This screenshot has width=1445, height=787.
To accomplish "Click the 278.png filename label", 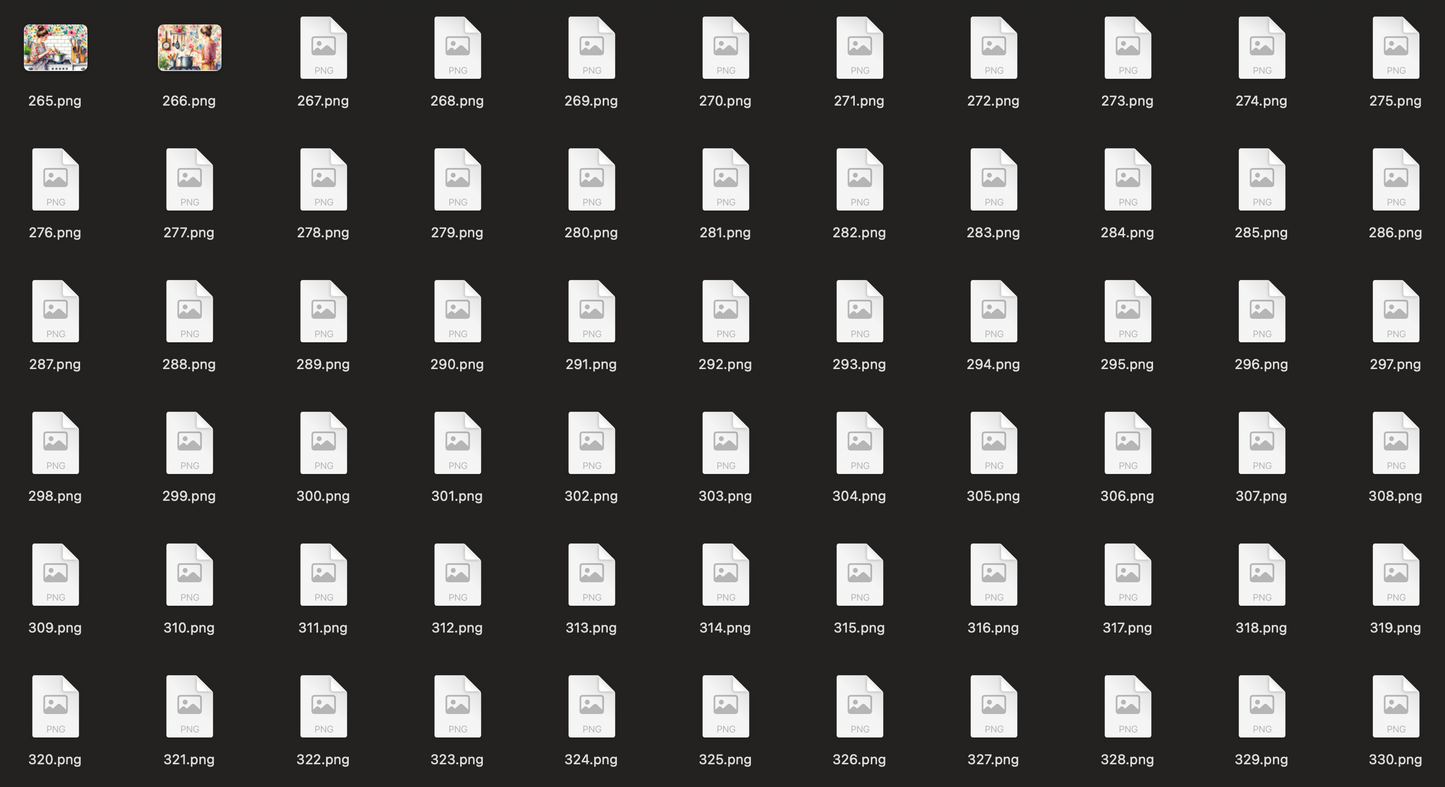I will click(x=323, y=233).
